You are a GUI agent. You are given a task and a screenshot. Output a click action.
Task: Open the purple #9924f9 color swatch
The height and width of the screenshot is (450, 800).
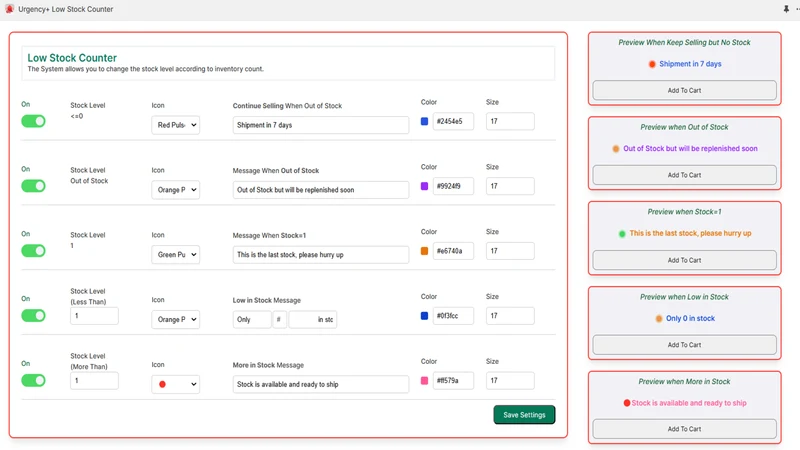tap(424, 186)
